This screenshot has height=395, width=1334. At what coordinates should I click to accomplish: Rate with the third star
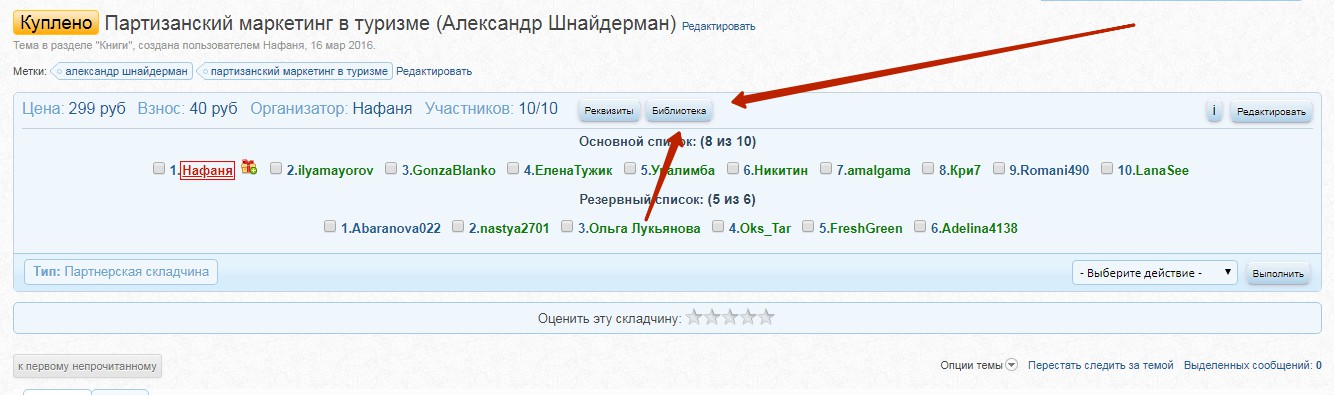(x=730, y=318)
